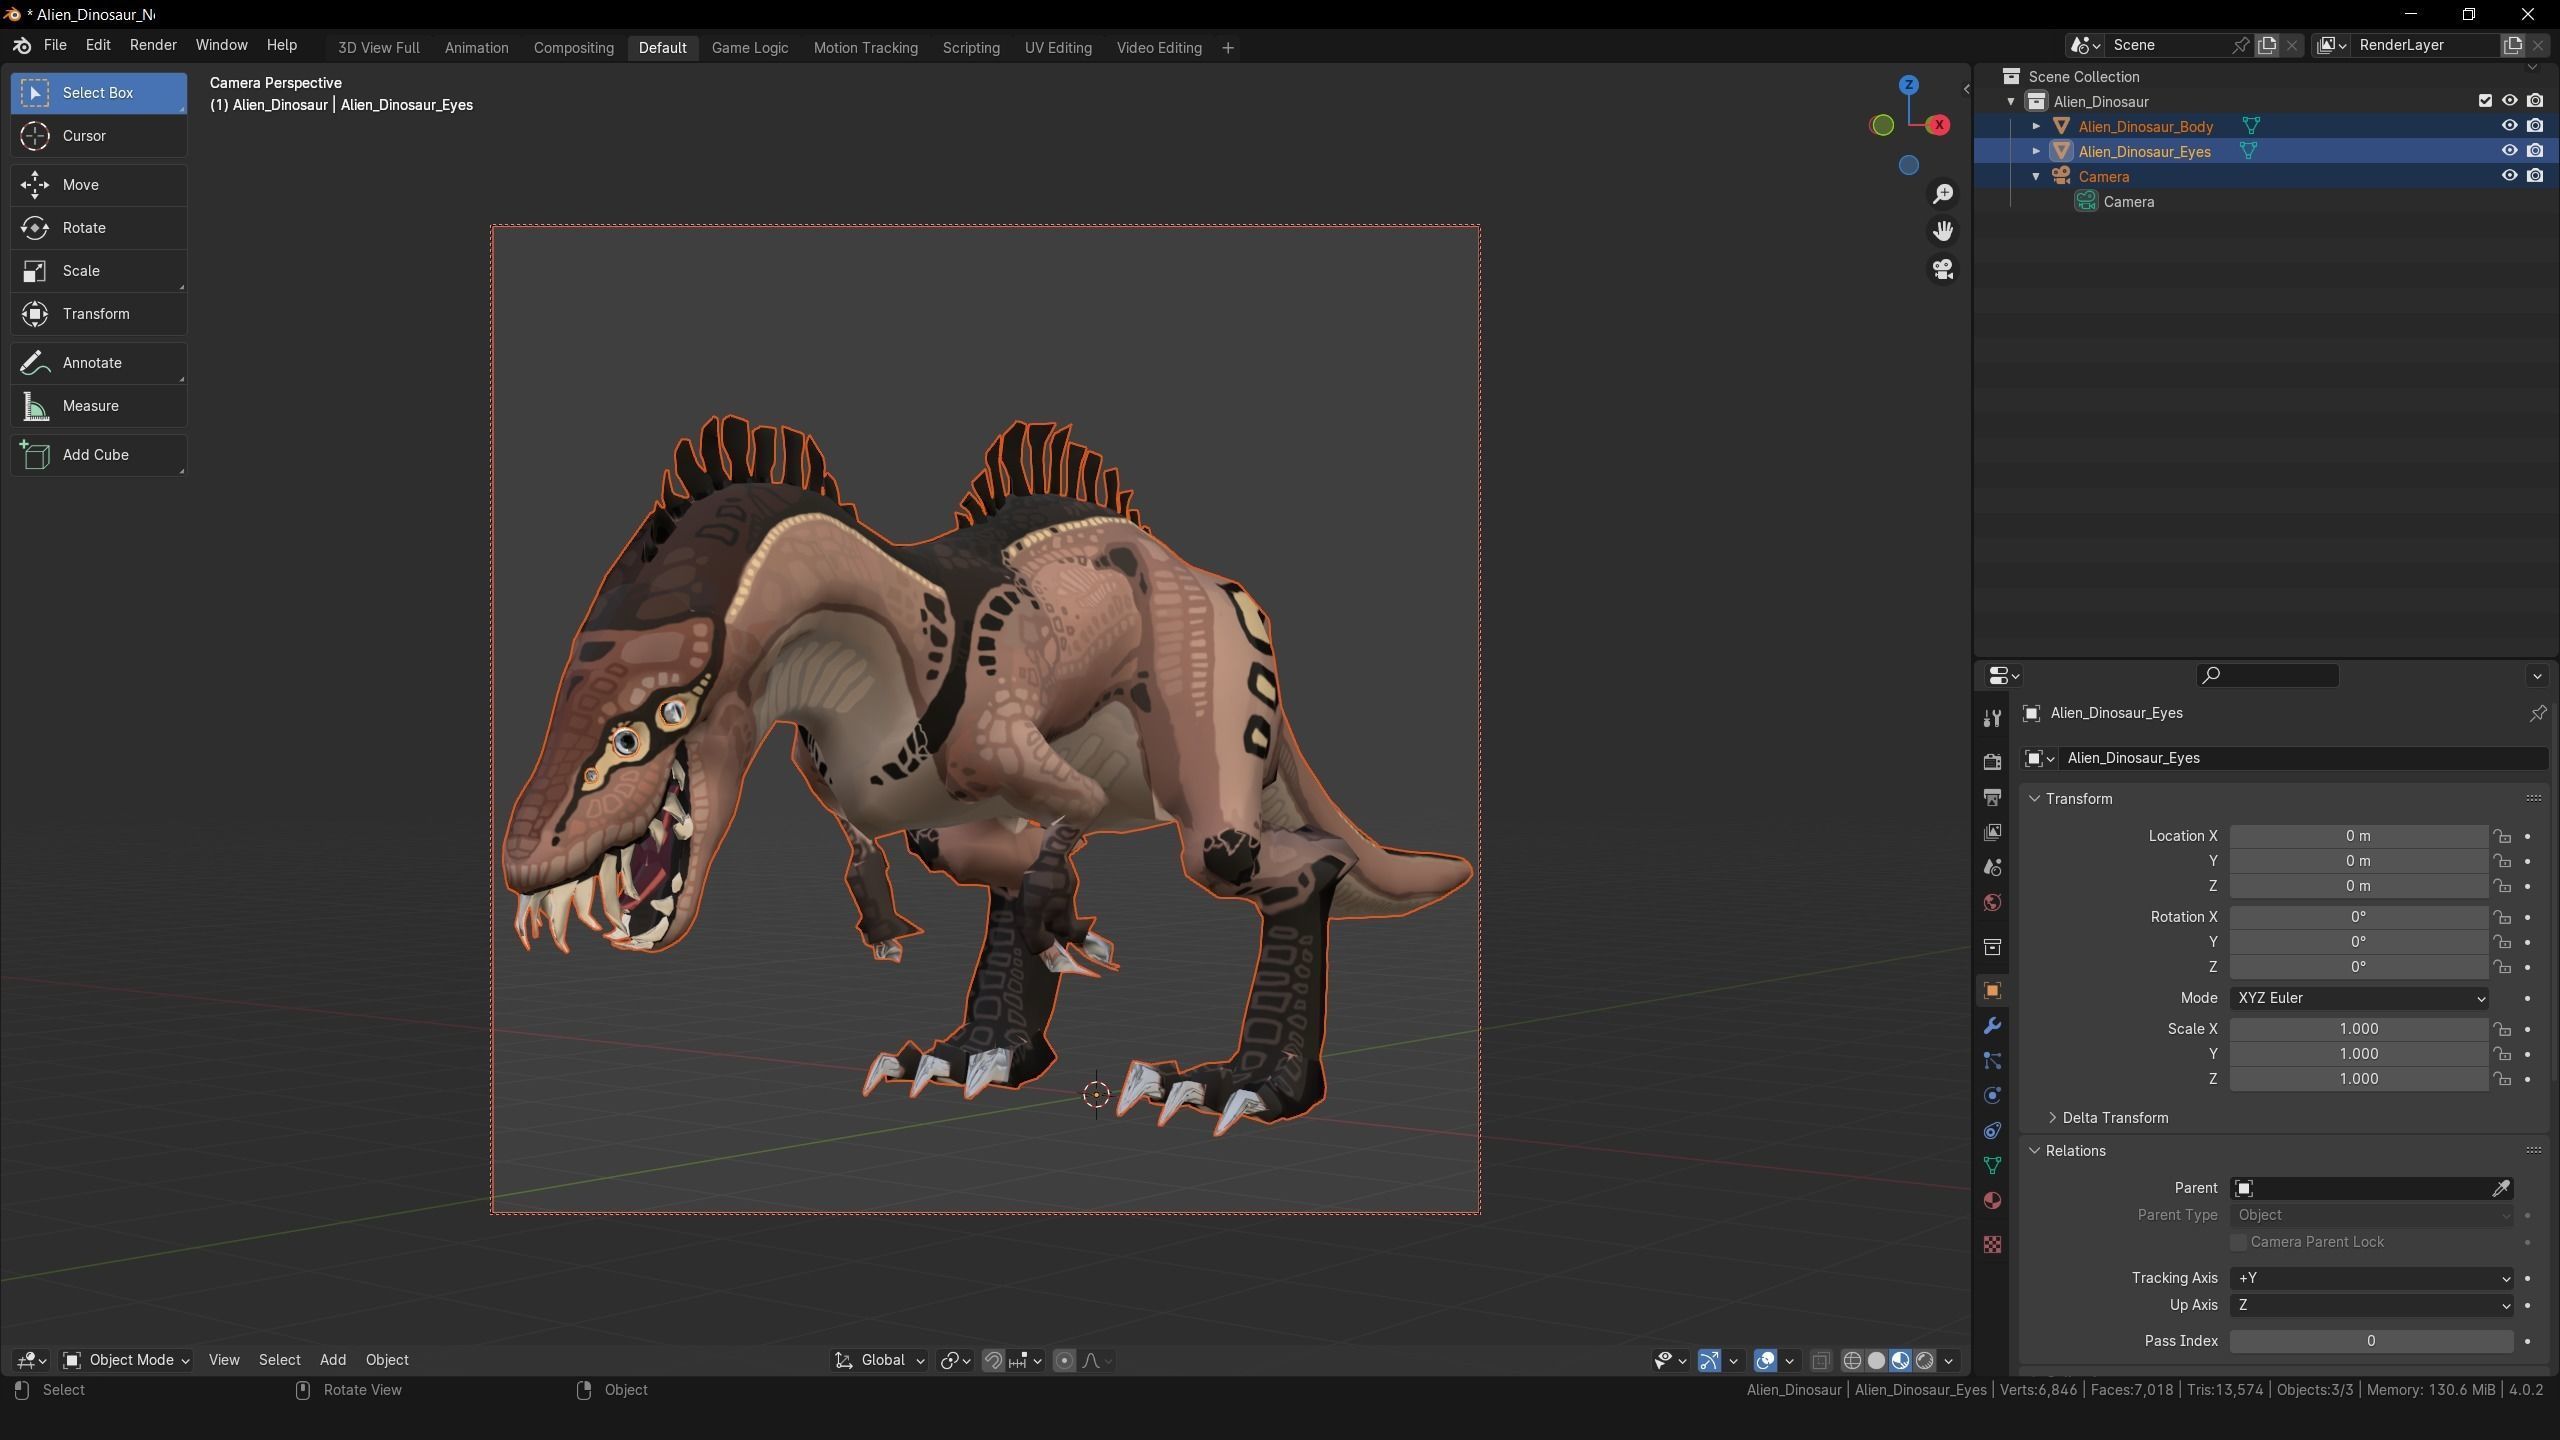This screenshot has width=2560, height=1440.
Task: Toggle proportional editing in header
Action: (1064, 1361)
